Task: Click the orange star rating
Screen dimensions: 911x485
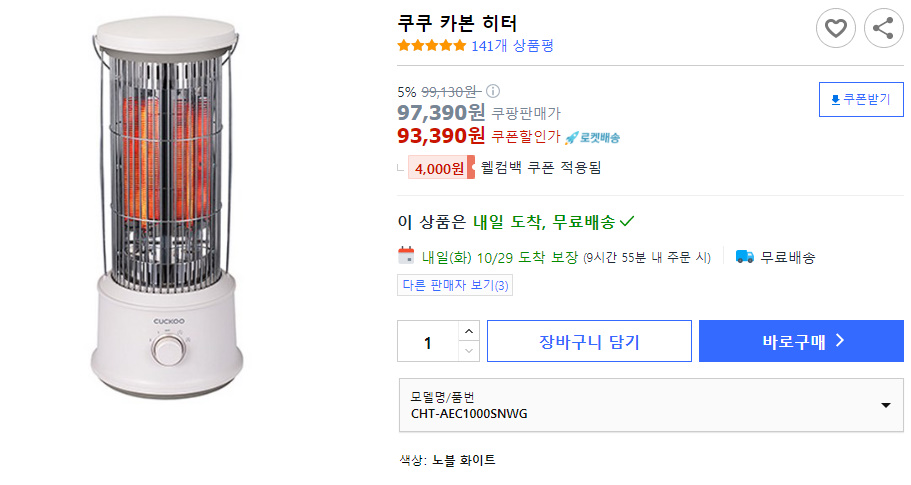Action: tap(432, 45)
